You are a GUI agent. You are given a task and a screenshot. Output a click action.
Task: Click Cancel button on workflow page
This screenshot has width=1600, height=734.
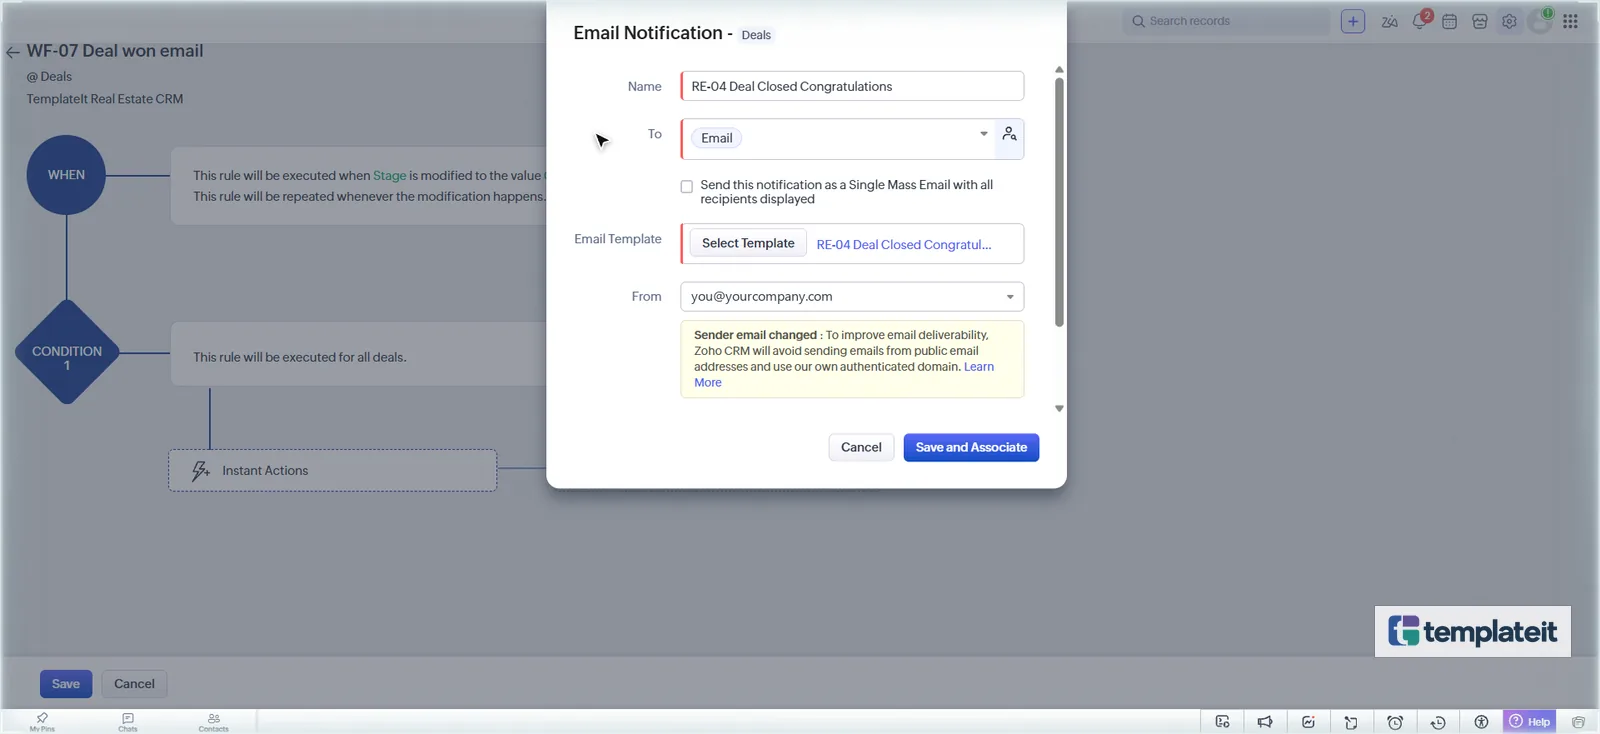click(134, 684)
